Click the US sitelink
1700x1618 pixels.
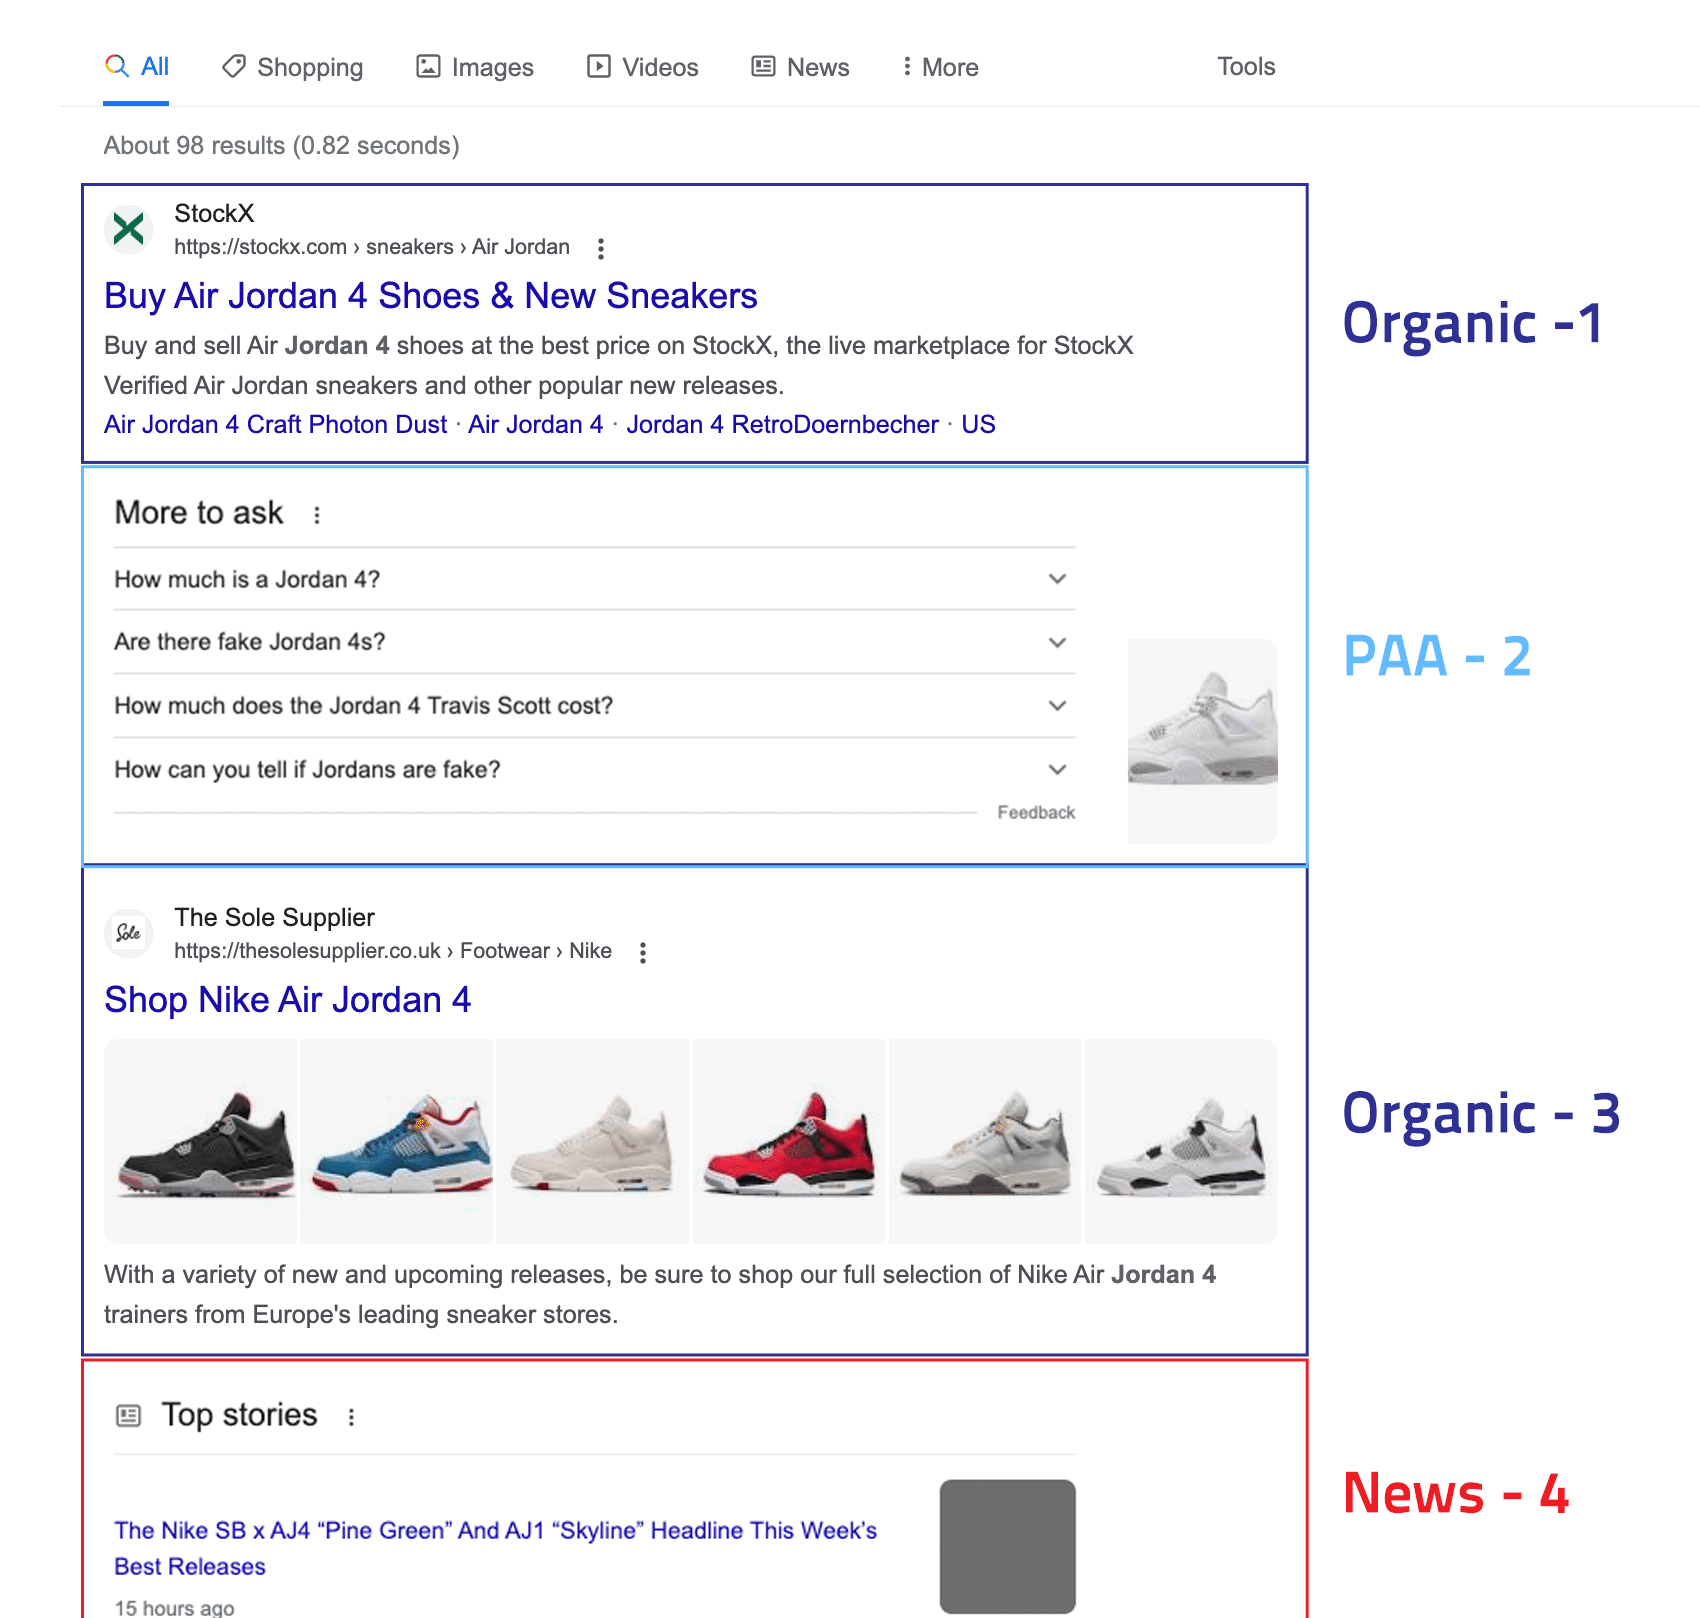tap(978, 424)
